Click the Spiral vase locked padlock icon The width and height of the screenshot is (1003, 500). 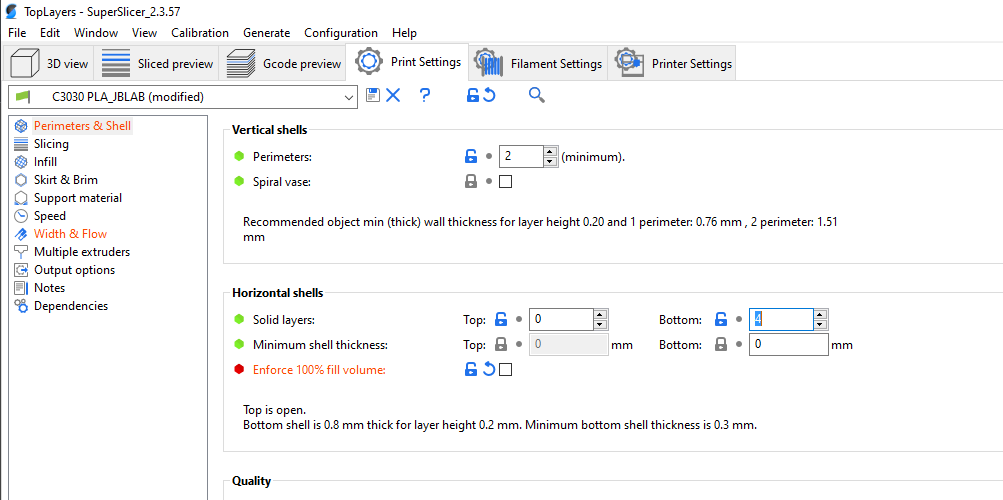coord(470,182)
